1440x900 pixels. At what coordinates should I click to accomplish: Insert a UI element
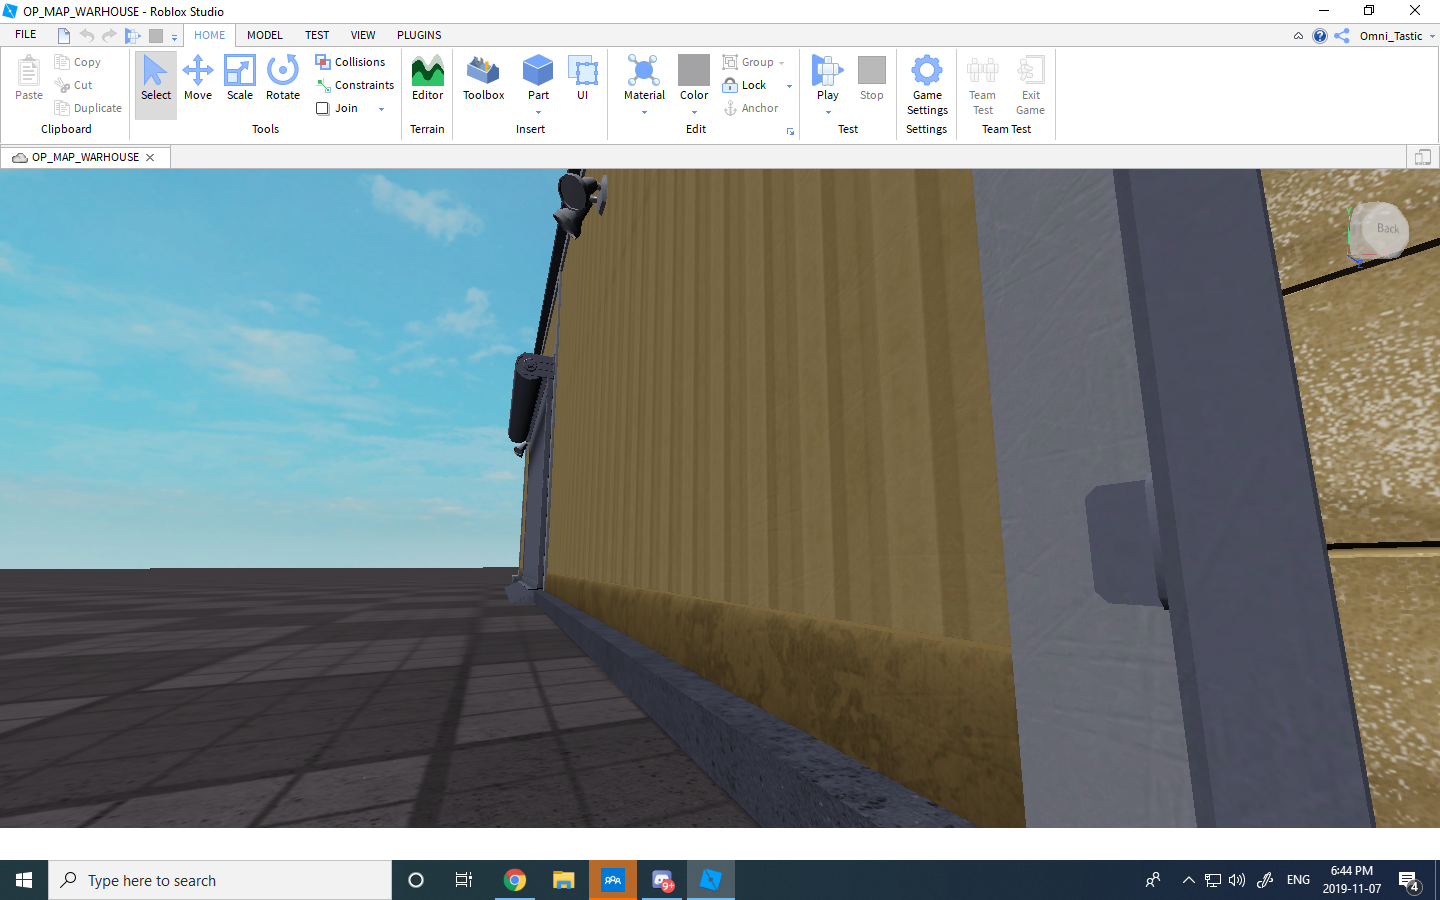point(583,80)
